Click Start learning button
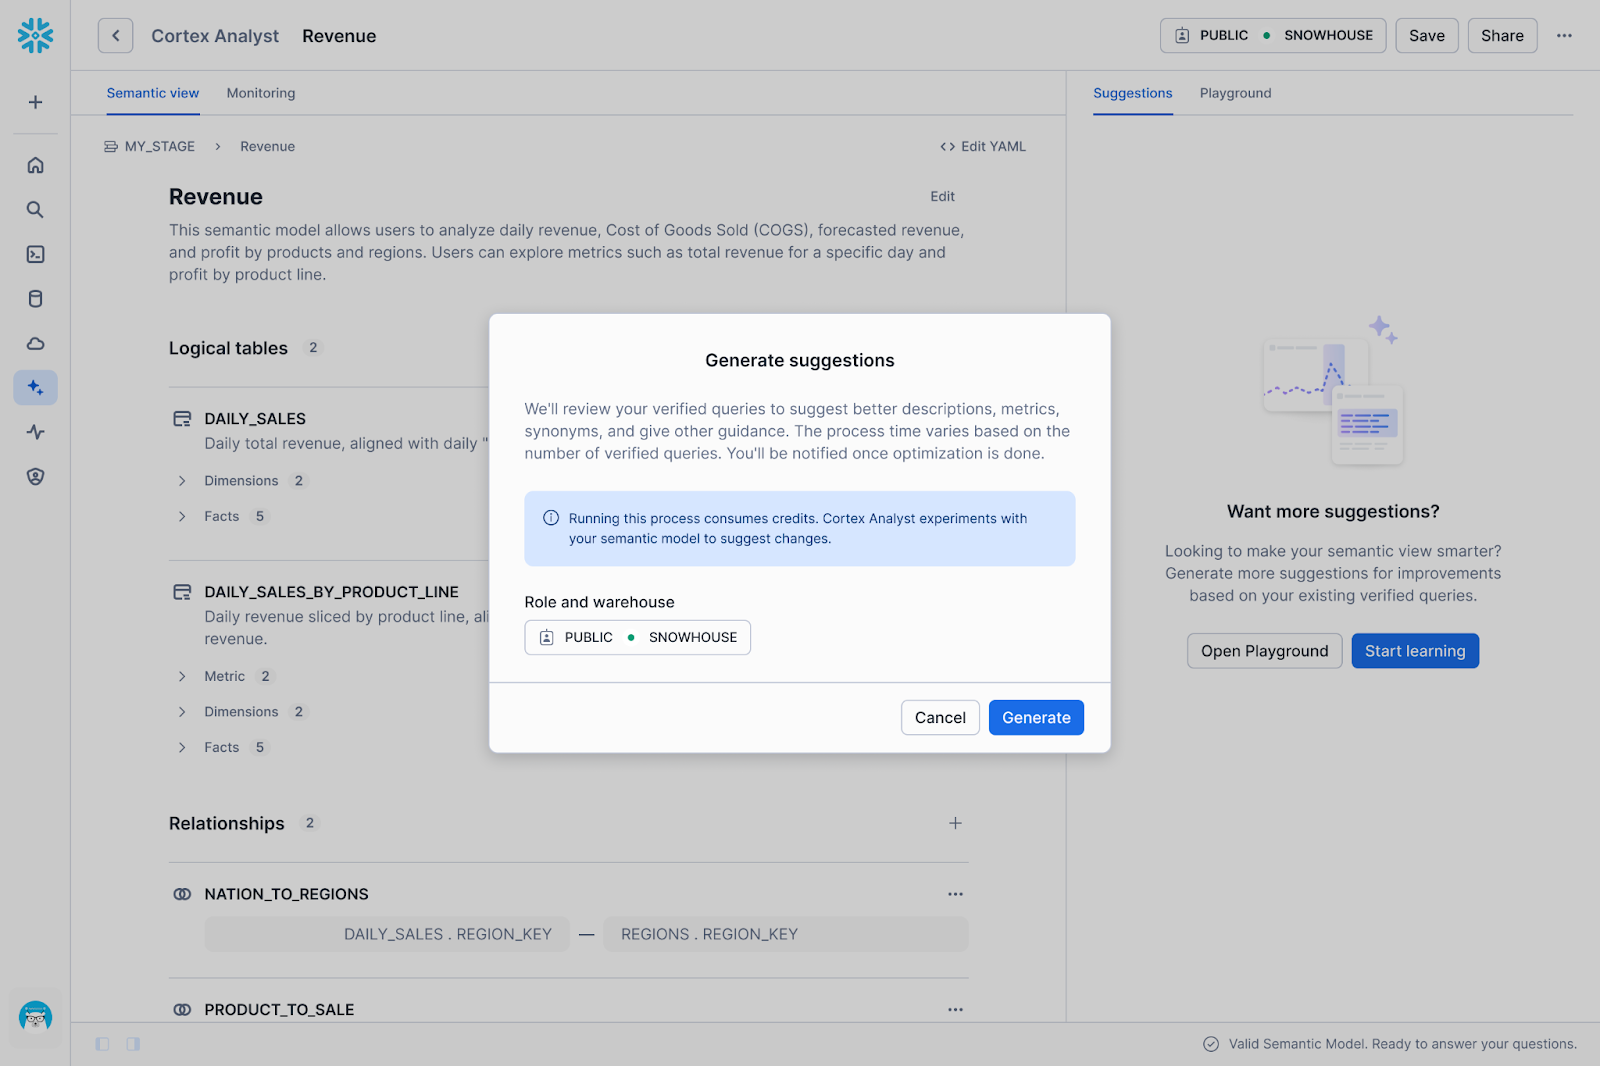The image size is (1600, 1066). coord(1414,651)
